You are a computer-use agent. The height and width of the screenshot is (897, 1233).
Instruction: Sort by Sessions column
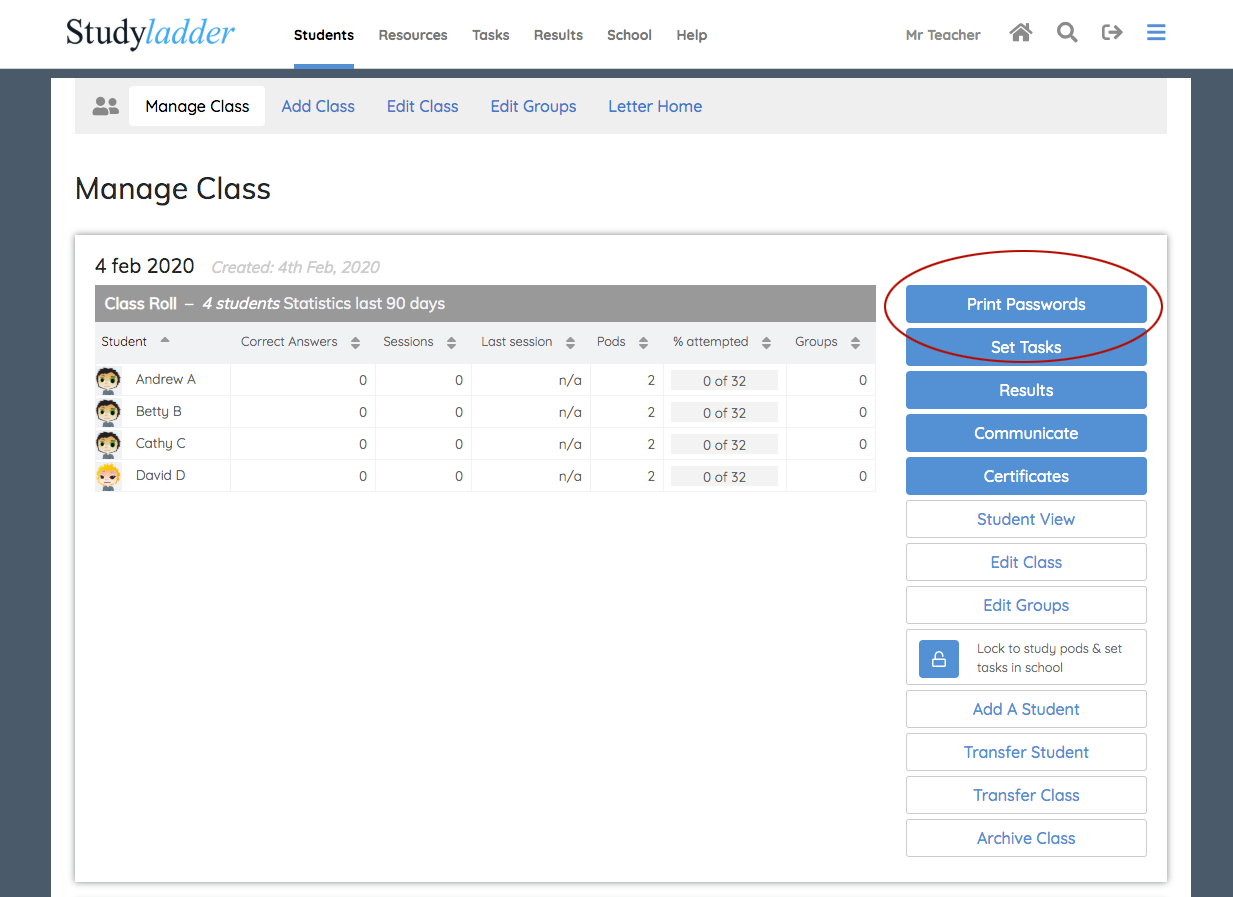pos(419,342)
